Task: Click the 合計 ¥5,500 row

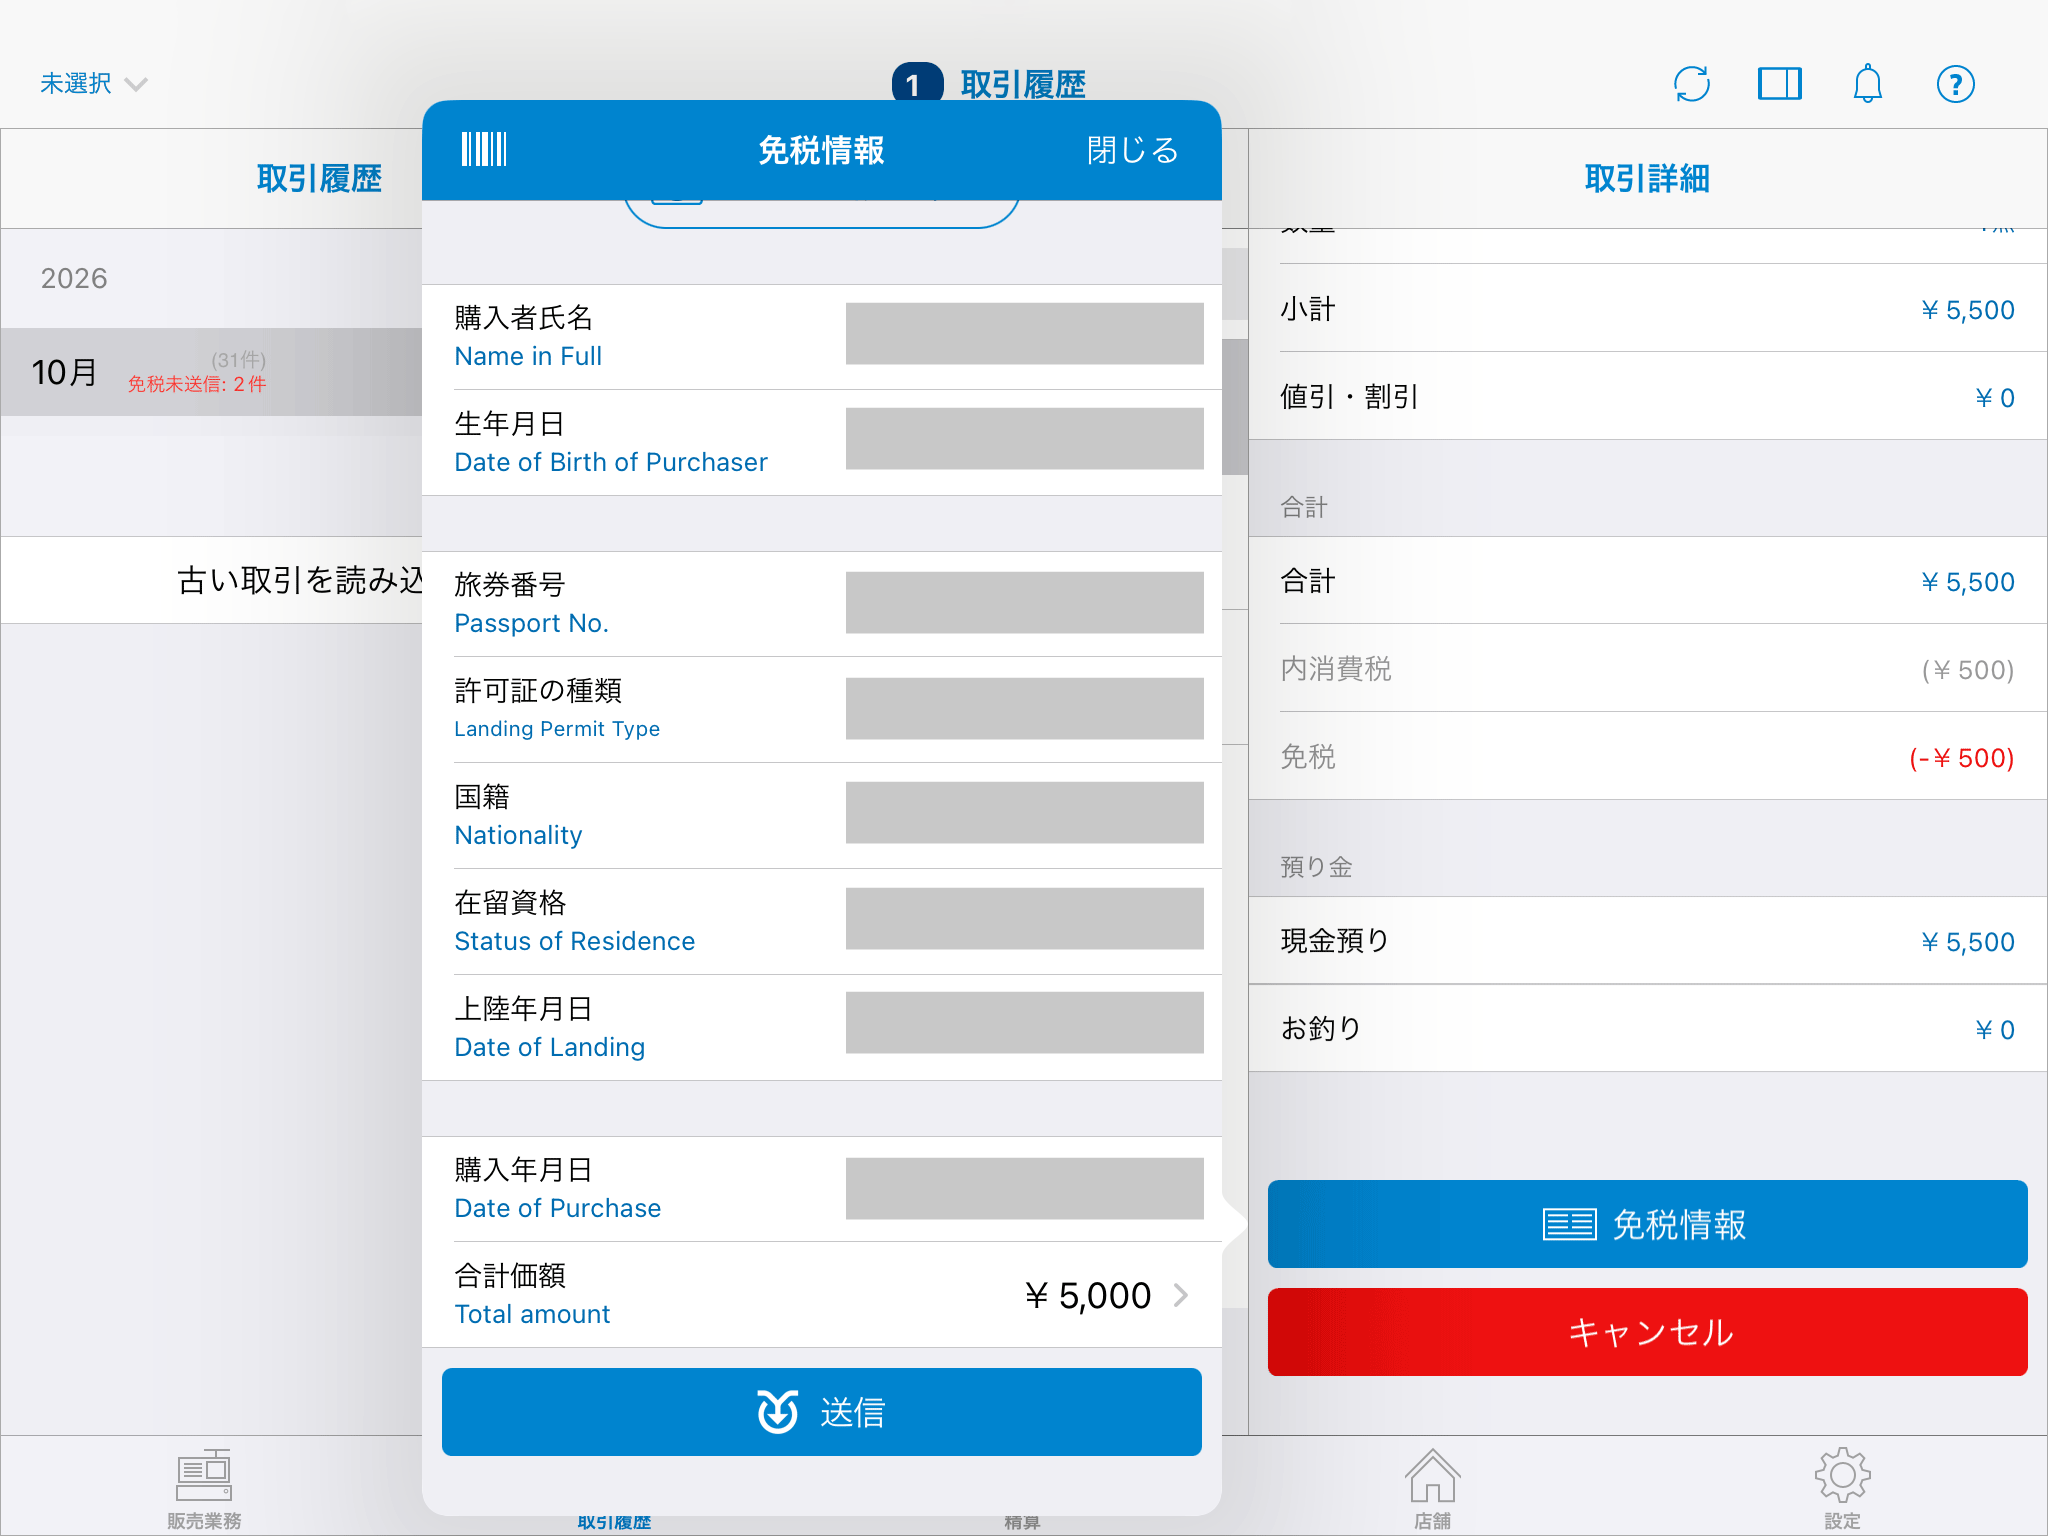Action: point(1648,581)
